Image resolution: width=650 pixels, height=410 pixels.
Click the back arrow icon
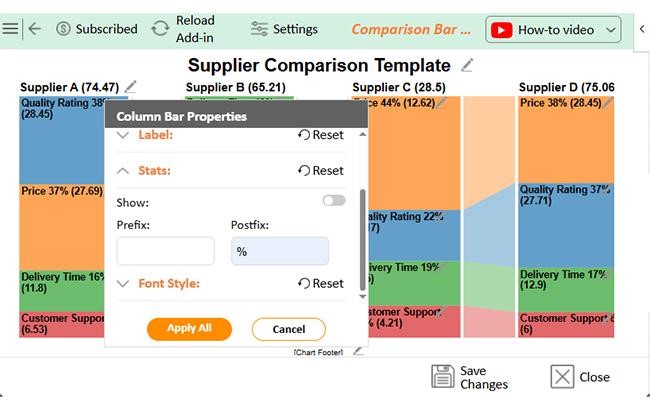pos(35,29)
